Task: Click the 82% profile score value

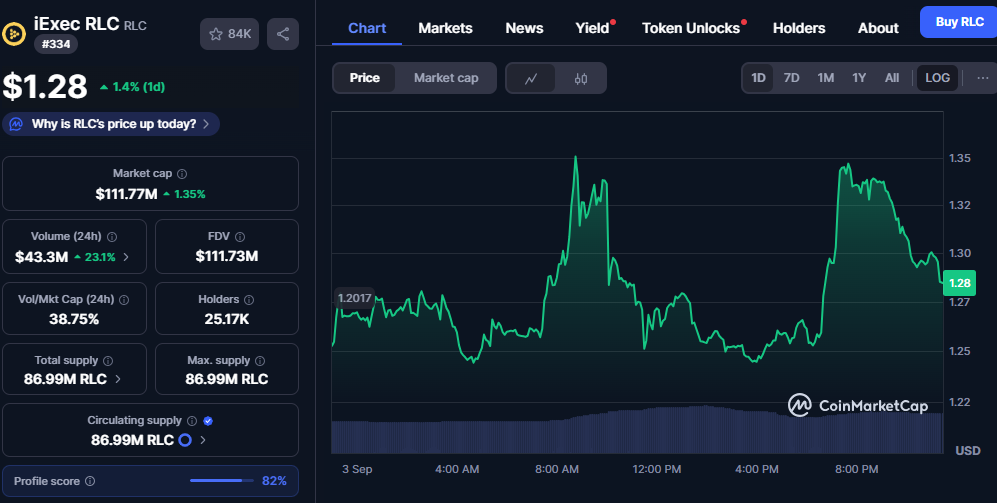Action: (274, 481)
